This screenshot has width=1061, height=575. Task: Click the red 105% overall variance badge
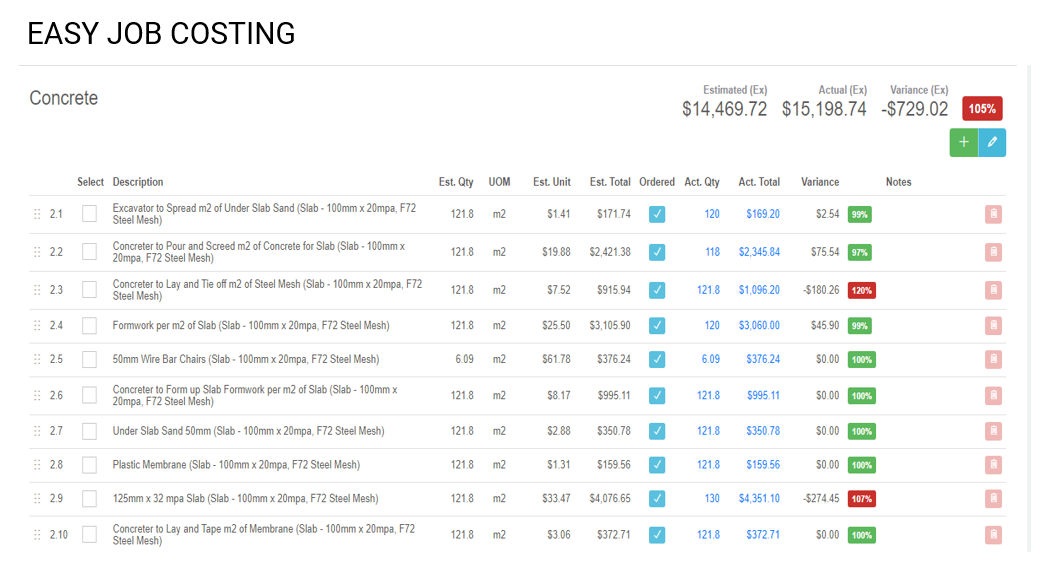(x=983, y=109)
